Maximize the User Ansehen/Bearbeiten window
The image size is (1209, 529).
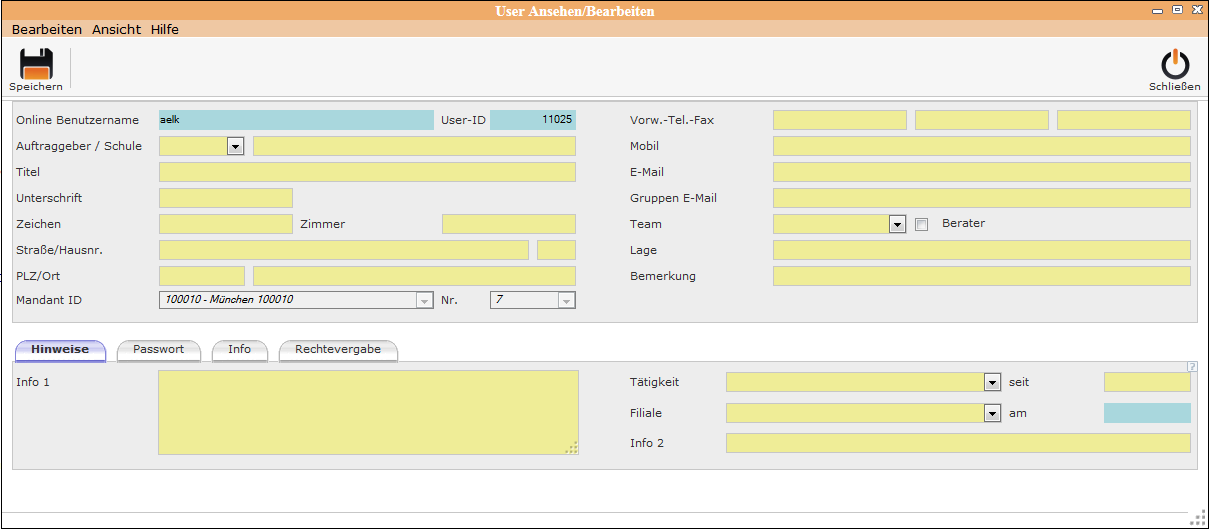click(x=1177, y=10)
